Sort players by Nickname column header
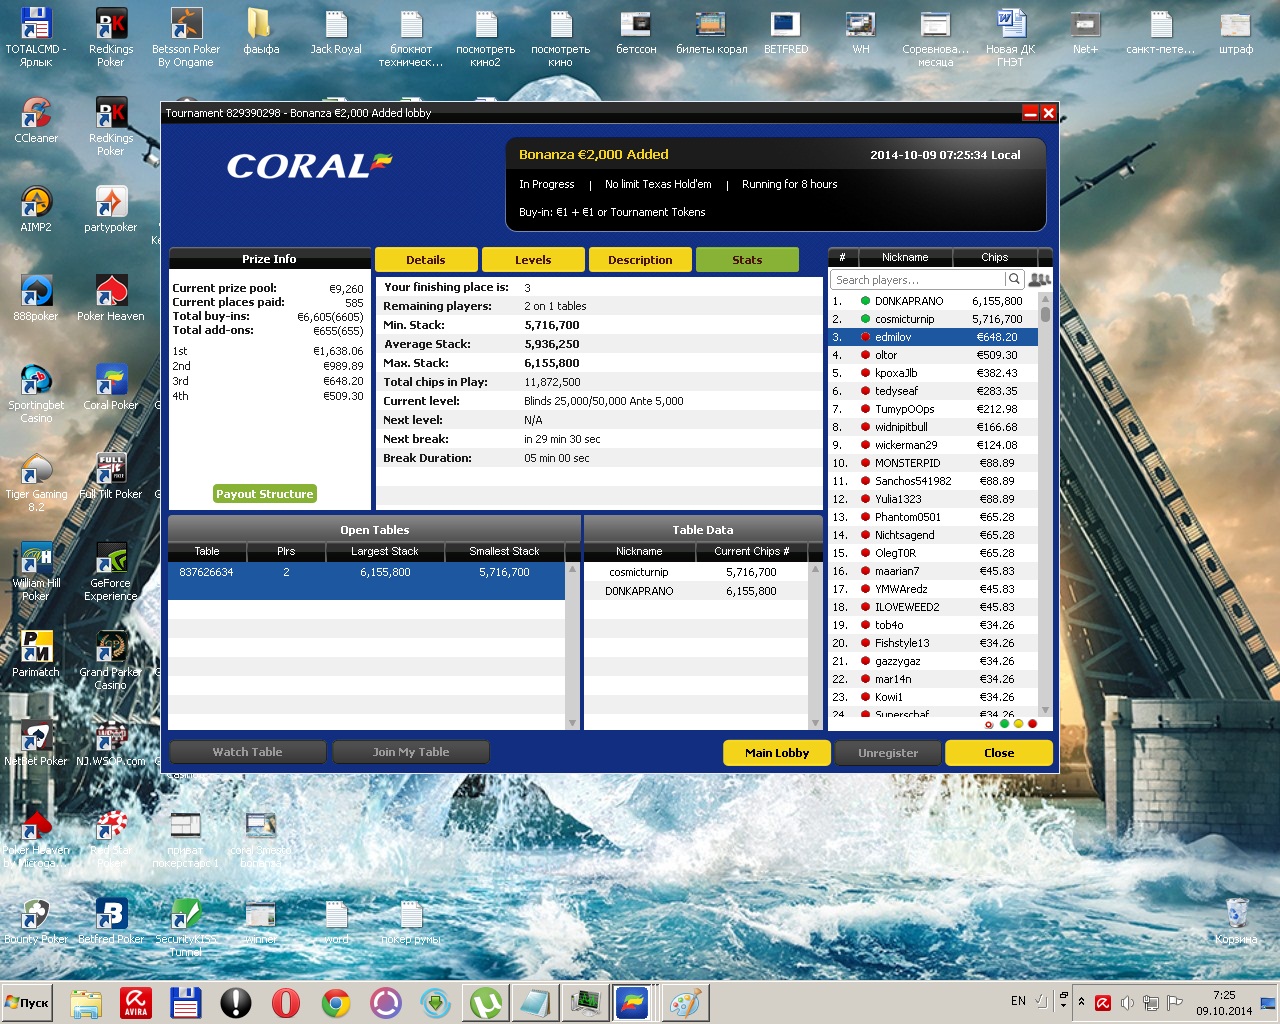The image size is (1280, 1024). click(905, 257)
